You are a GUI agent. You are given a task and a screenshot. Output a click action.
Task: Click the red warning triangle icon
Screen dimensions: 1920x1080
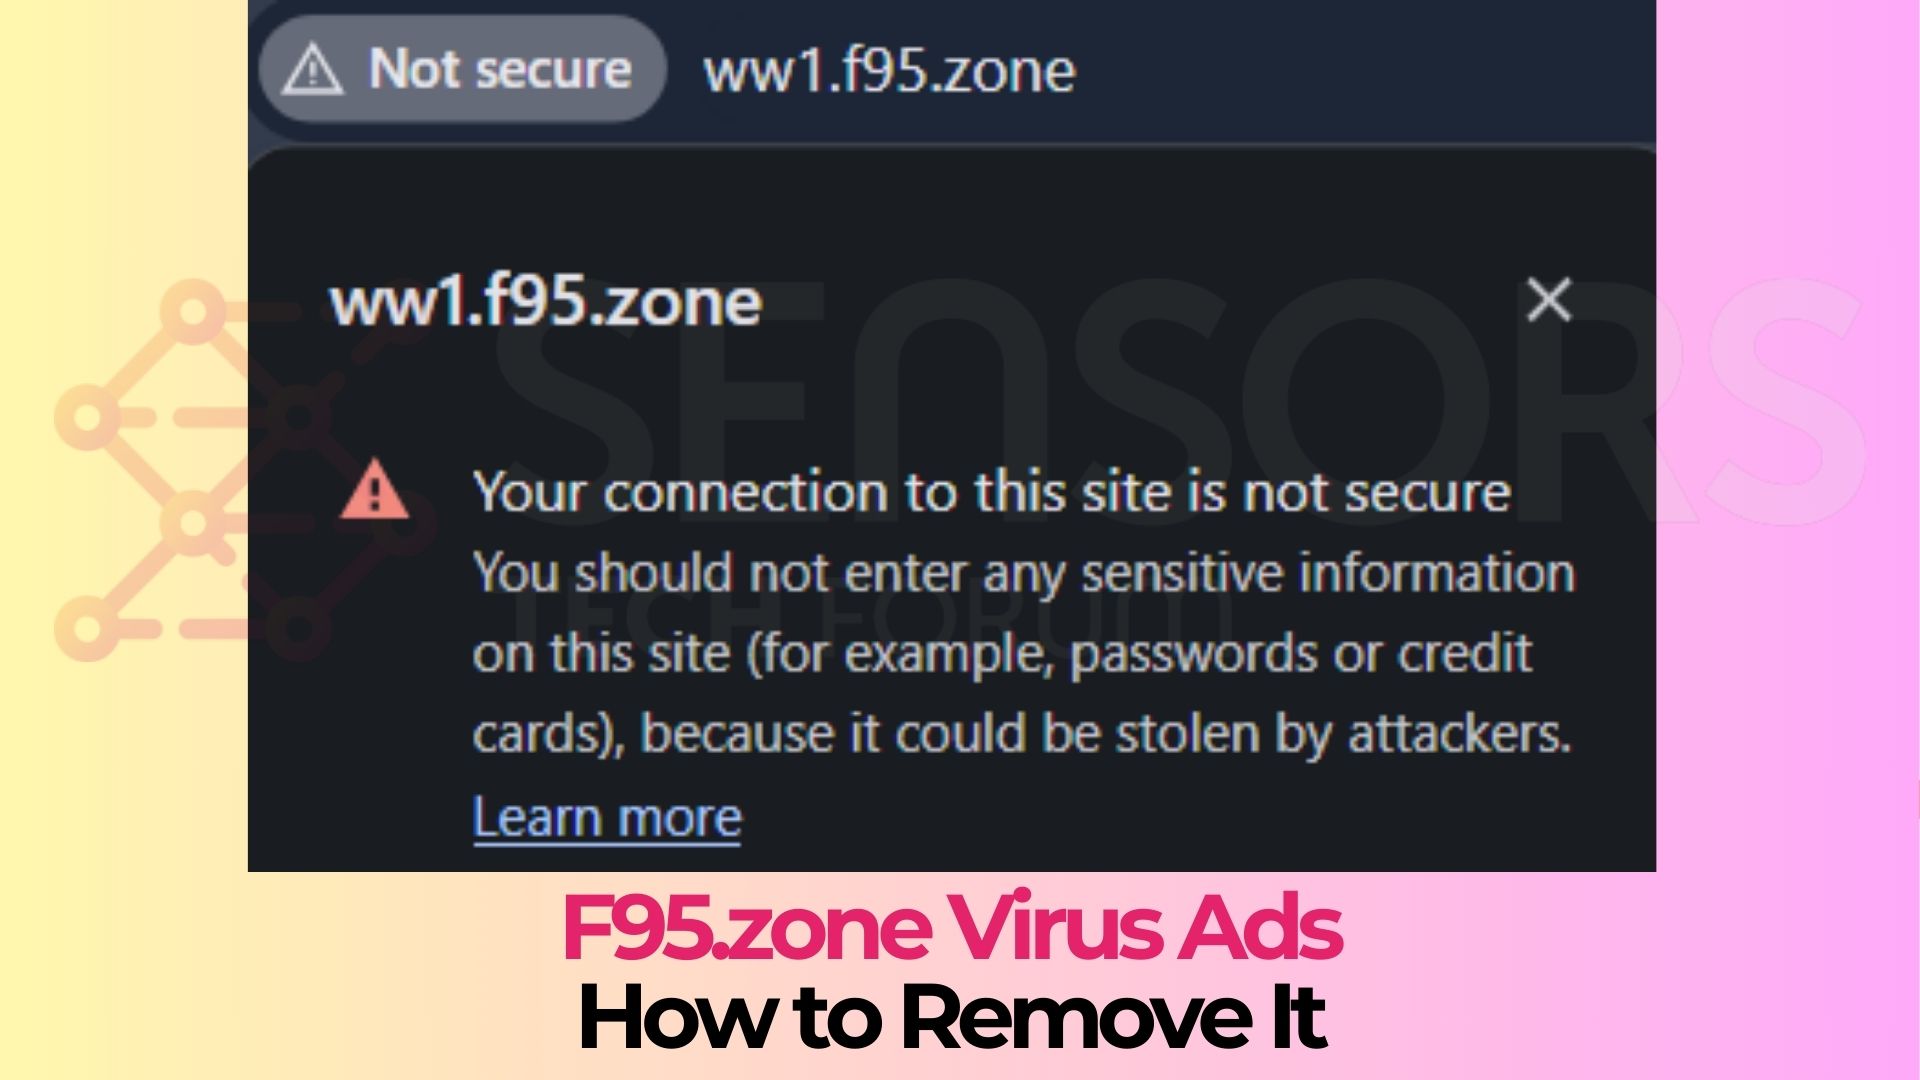[x=375, y=490]
